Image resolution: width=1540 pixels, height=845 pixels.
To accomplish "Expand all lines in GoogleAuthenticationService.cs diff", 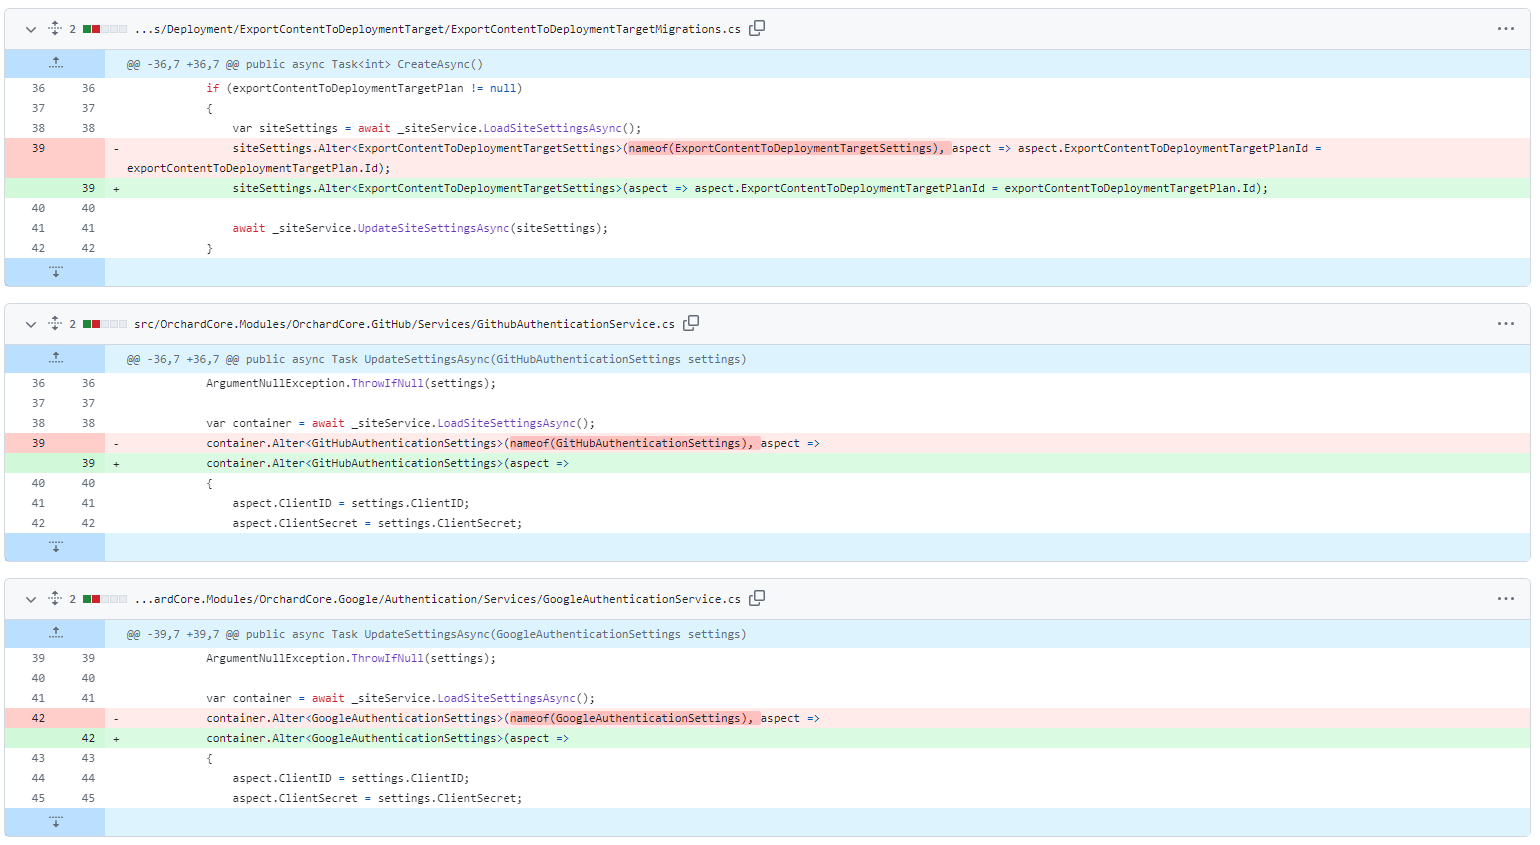I will pos(55,599).
